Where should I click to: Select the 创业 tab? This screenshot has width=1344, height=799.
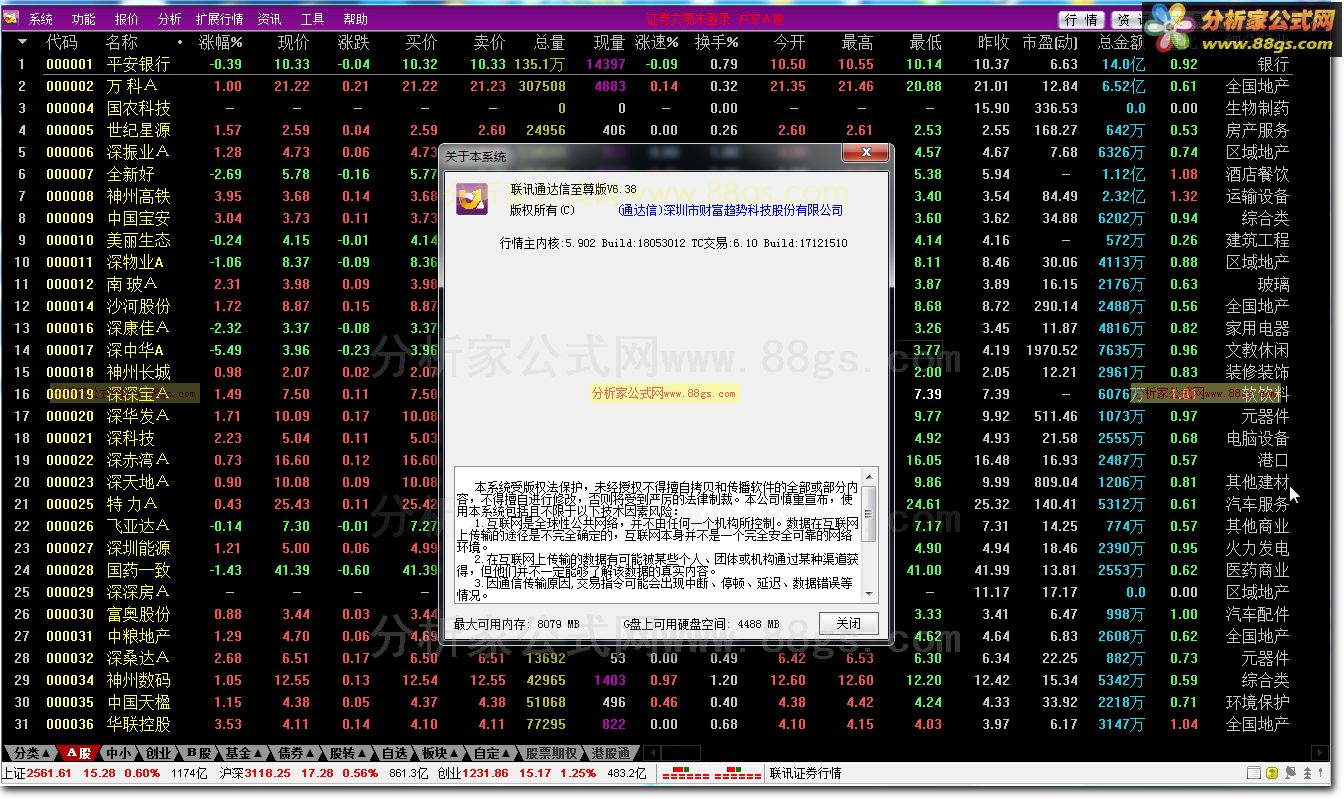point(158,753)
